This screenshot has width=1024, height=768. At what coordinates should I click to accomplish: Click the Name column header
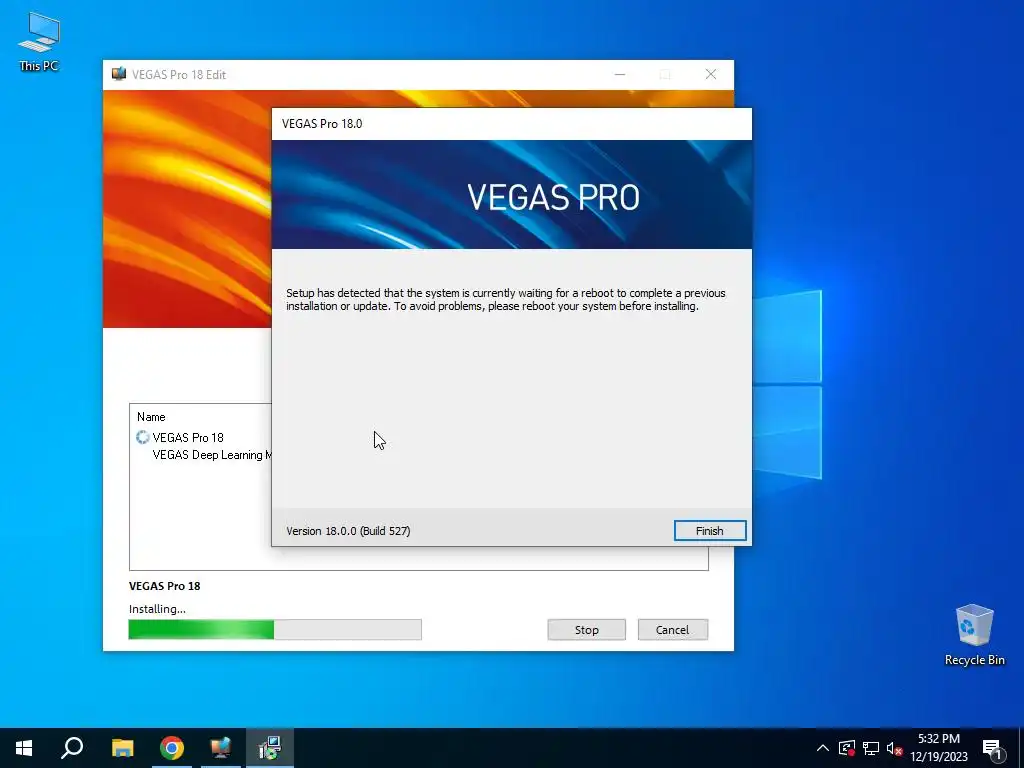151,417
